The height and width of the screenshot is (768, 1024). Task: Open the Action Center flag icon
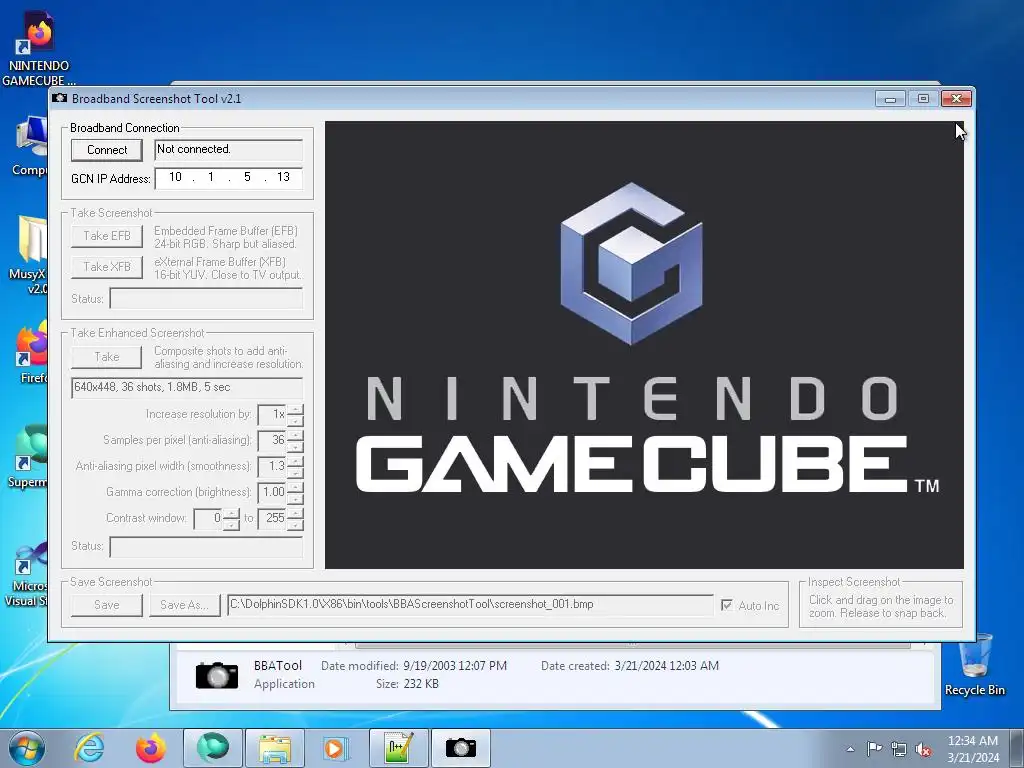874,748
